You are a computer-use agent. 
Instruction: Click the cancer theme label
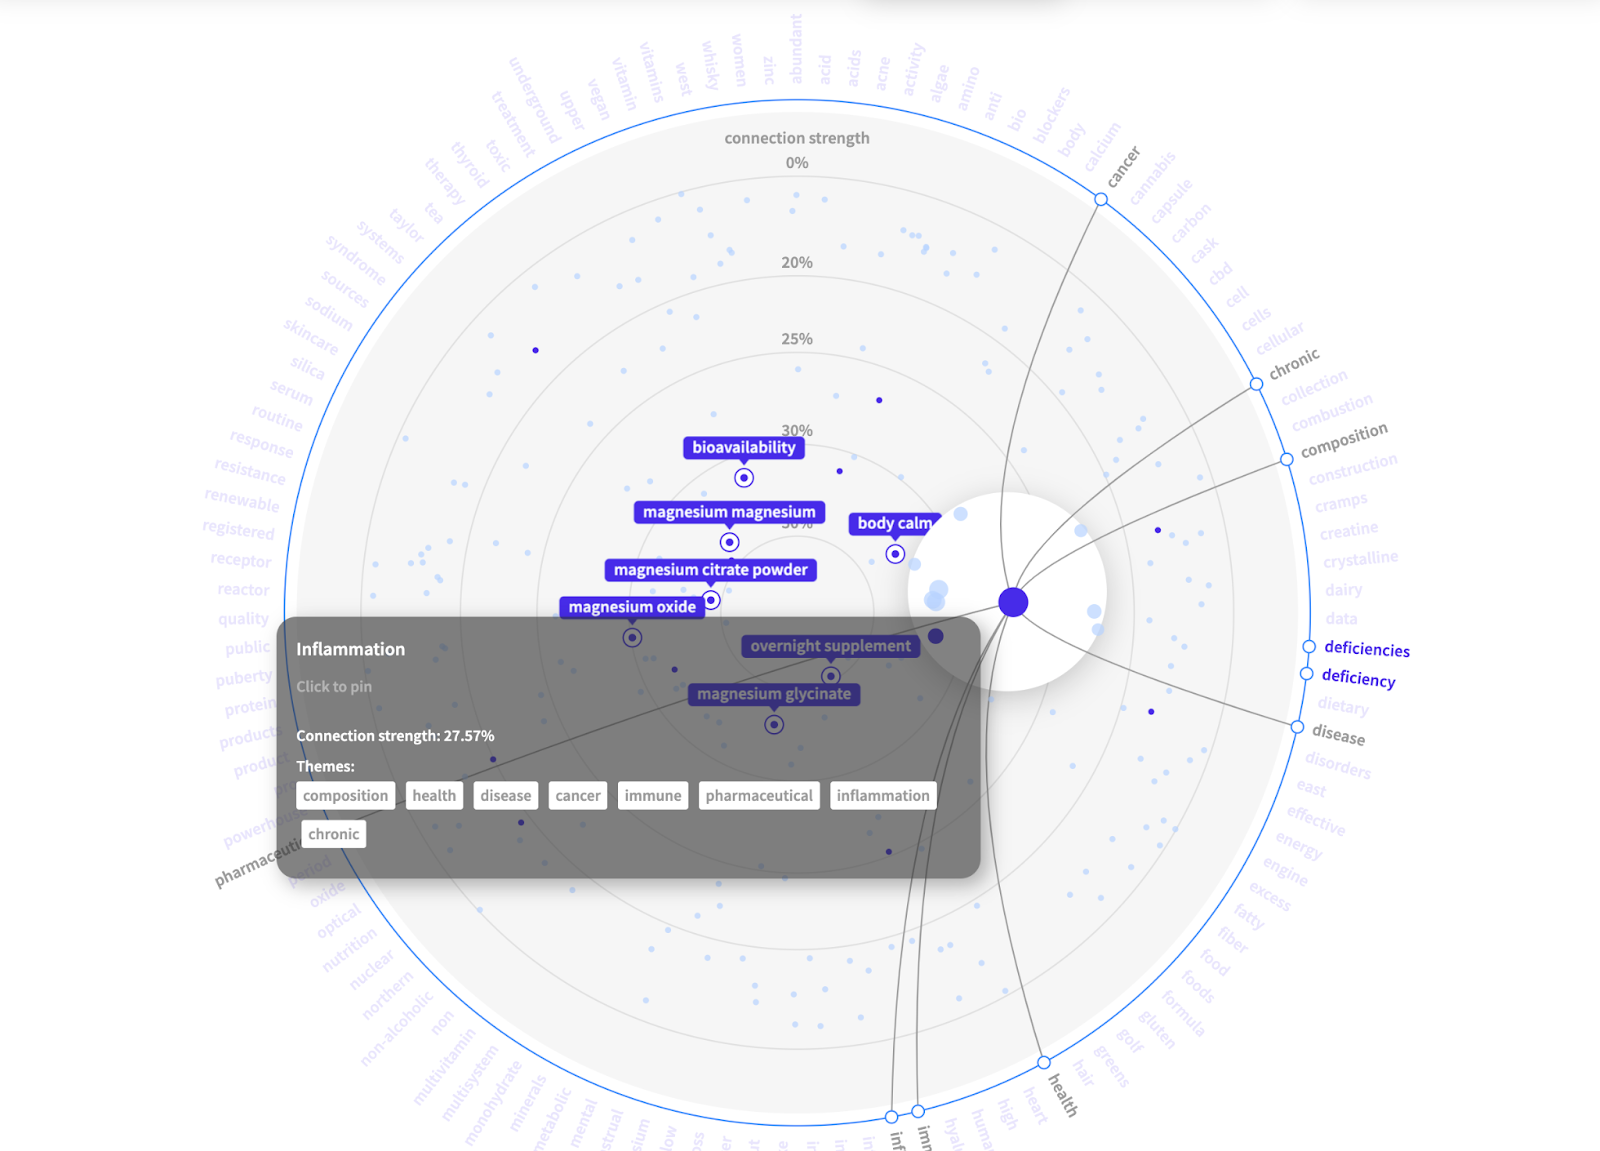tap(1124, 167)
